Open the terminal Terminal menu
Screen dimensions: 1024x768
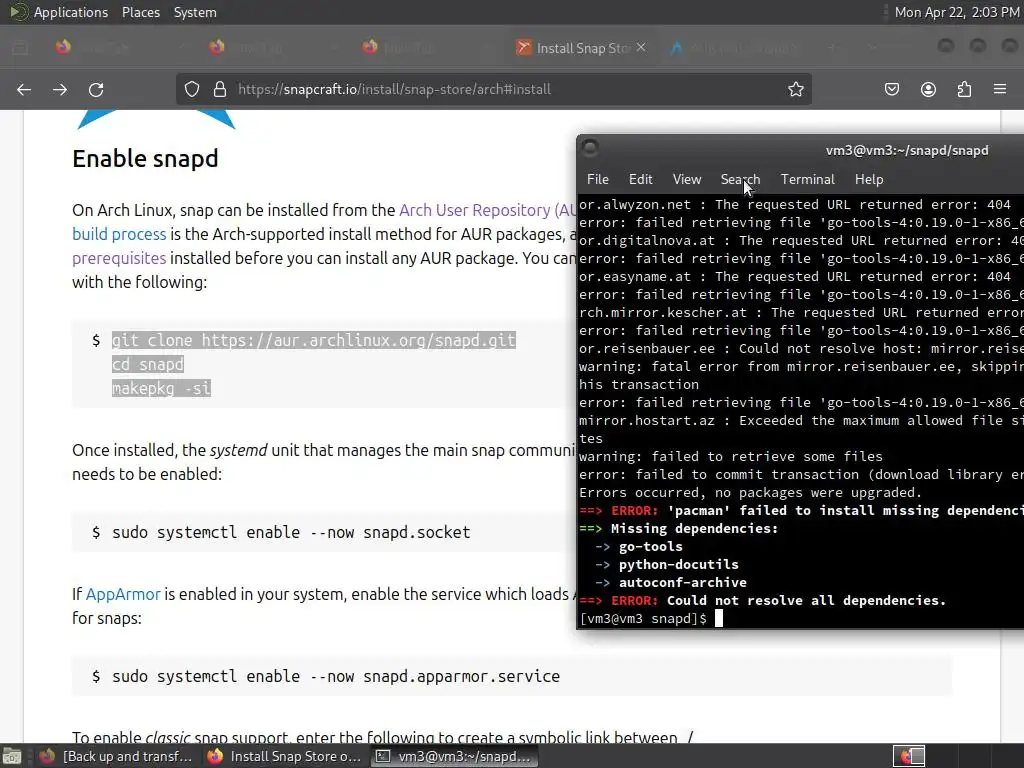807,179
